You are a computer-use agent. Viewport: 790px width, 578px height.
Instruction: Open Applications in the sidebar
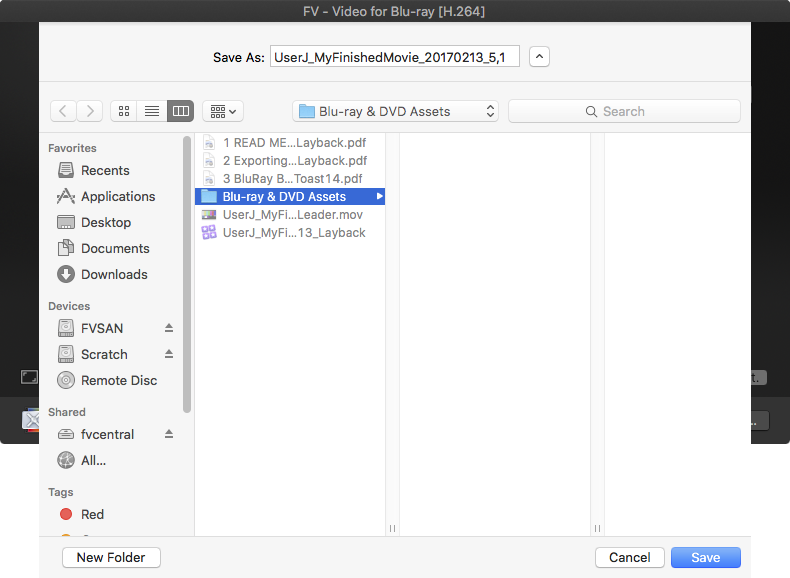click(118, 197)
